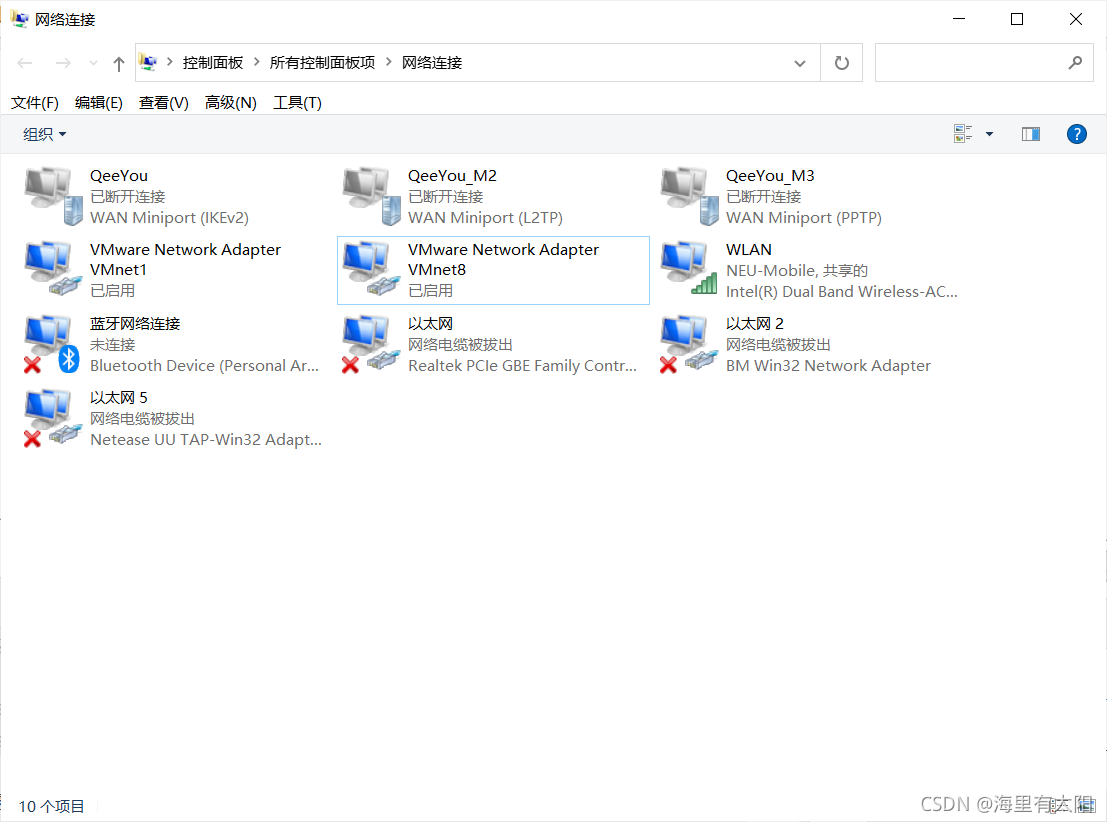The width and height of the screenshot is (1107, 822).
Task: Expand the address bar history dropdown
Action: (x=800, y=64)
